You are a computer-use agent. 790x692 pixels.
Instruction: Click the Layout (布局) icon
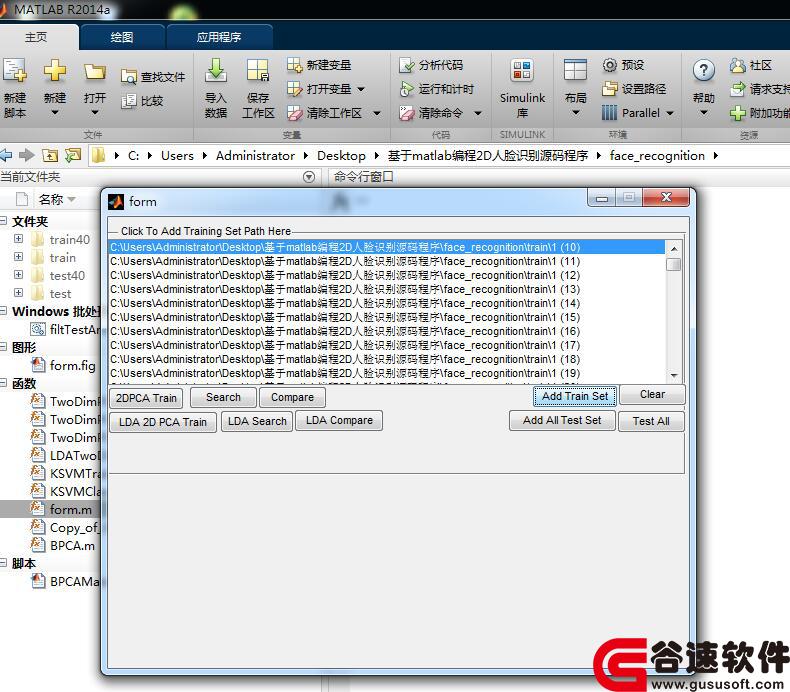(x=575, y=70)
